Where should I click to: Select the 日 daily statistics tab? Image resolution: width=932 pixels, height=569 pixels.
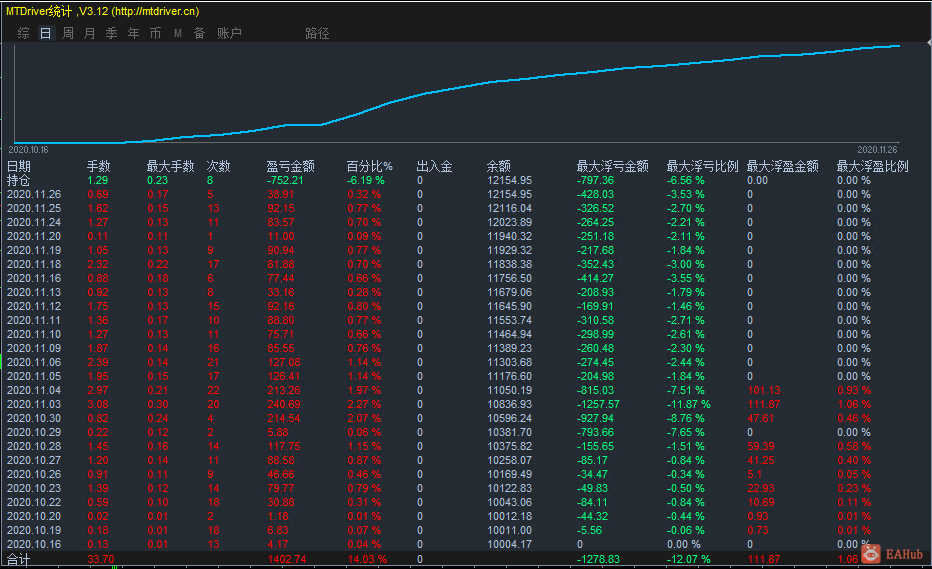tap(46, 33)
